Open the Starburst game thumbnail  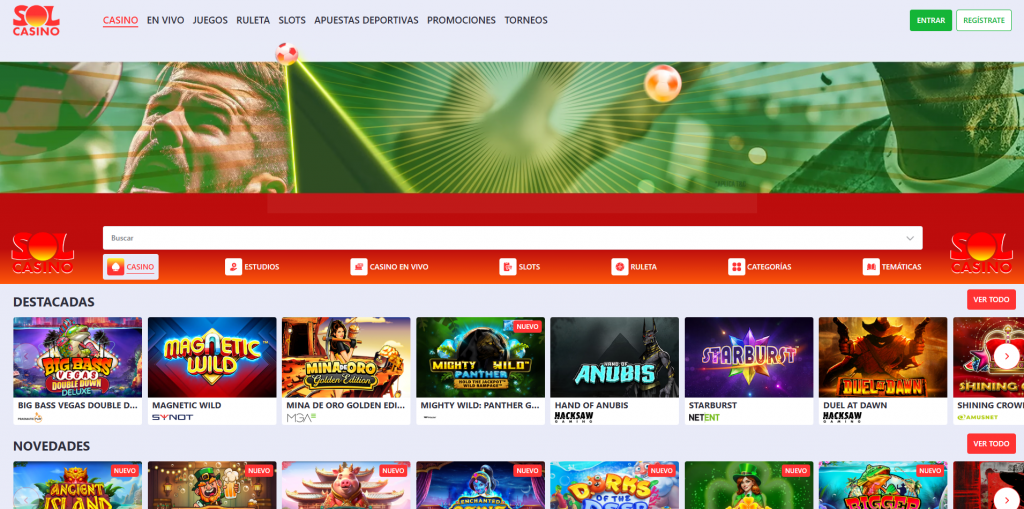click(749, 357)
